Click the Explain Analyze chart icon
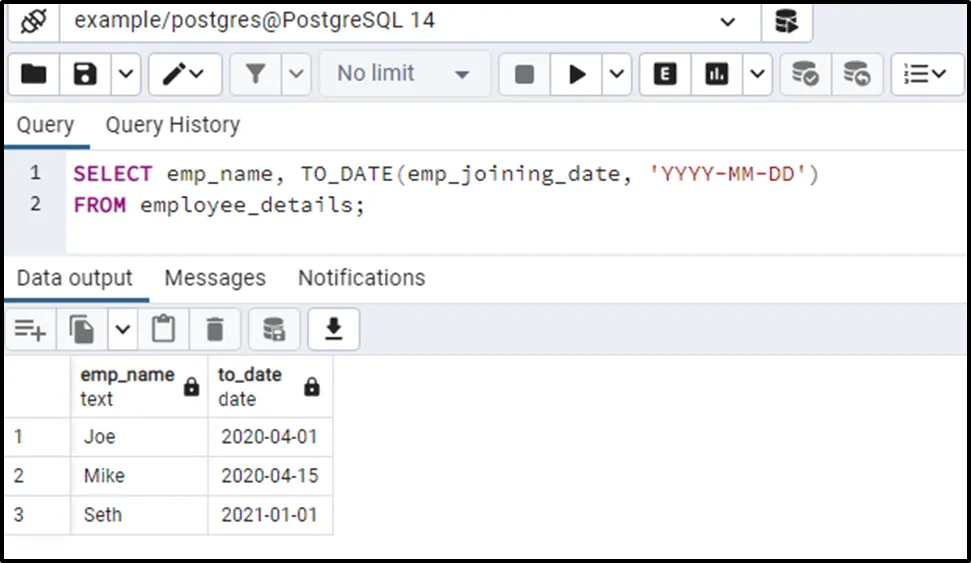This screenshot has width=971, height=563. pos(717,74)
